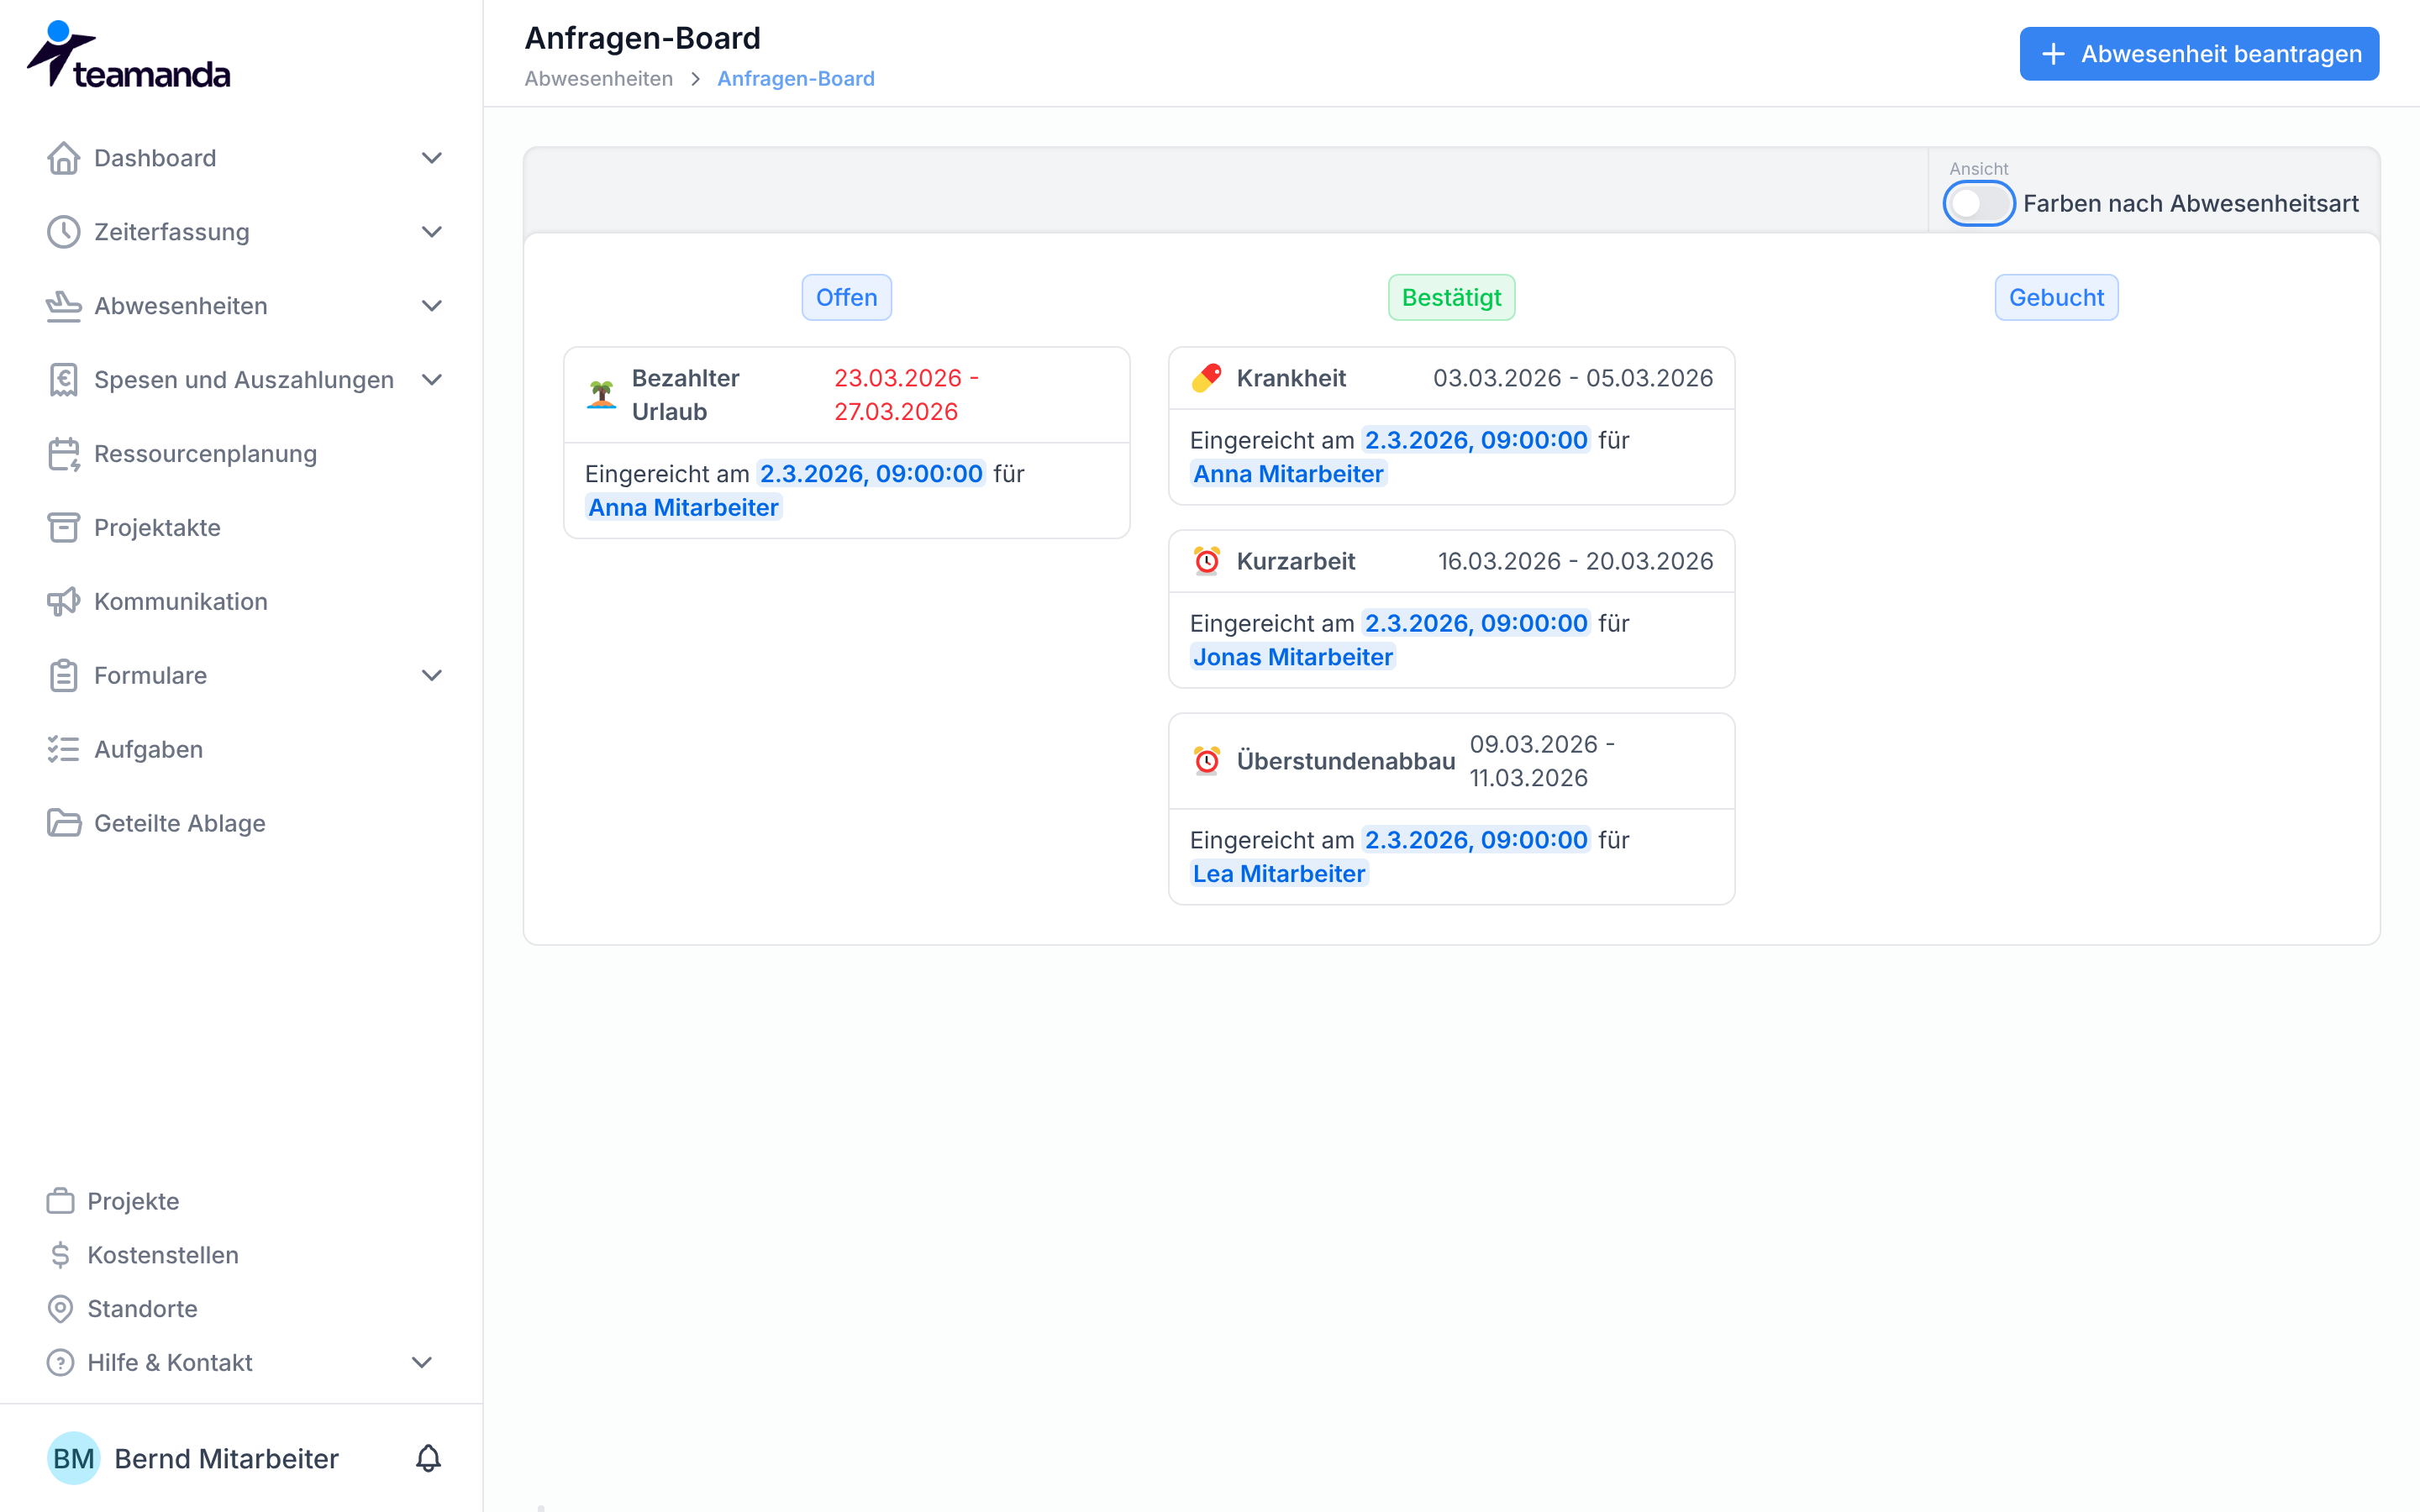Open Jonas Mitarbeiter link on Kurzarbeit card
This screenshot has width=2420, height=1512.
pos(1292,657)
